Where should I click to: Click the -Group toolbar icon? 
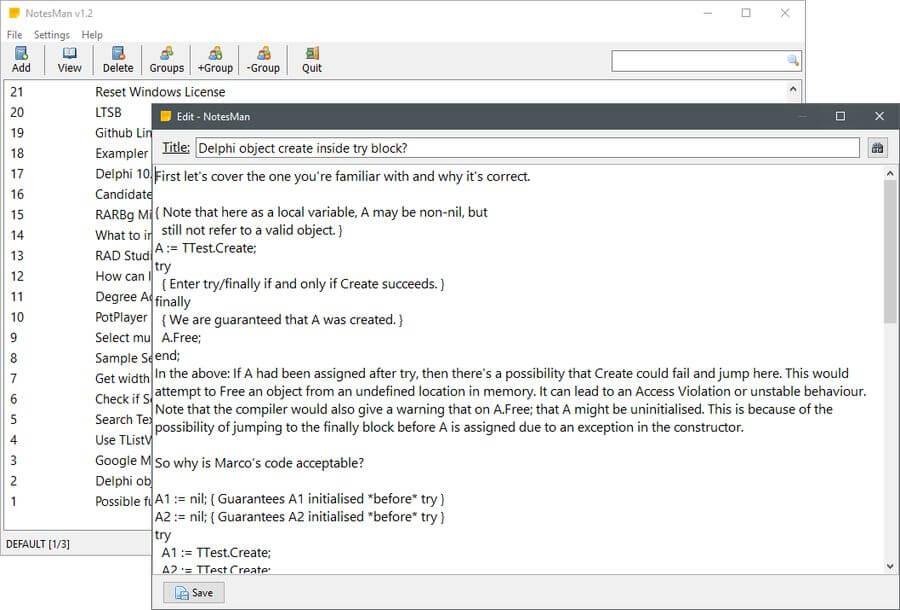click(263, 60)
